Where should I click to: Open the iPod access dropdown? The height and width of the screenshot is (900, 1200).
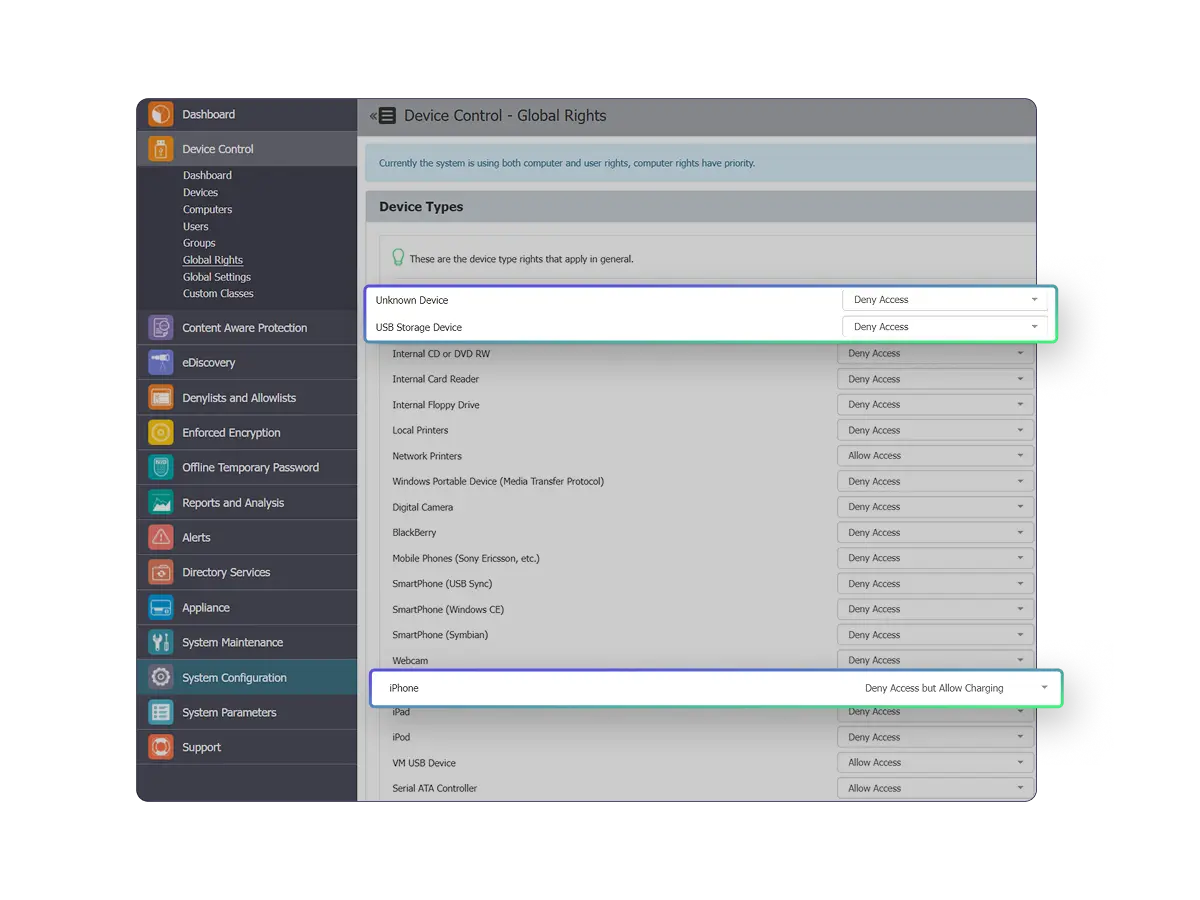[x=935, y=737]
